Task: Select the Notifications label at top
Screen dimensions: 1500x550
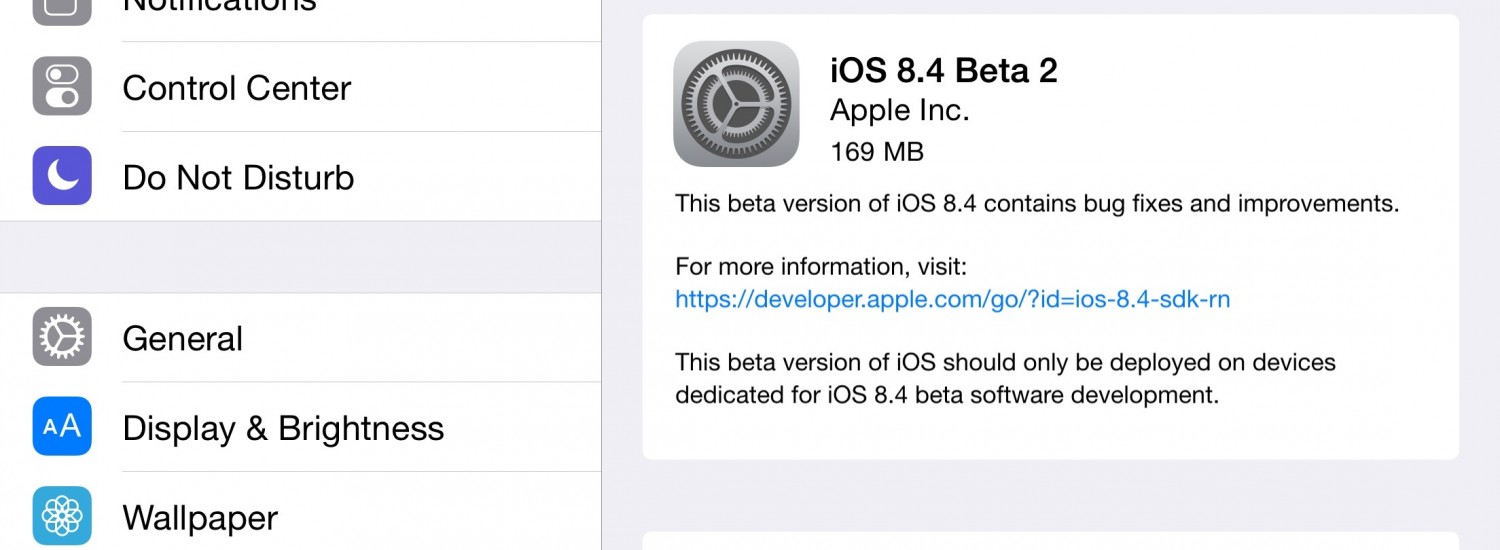Action: pyautogui.click(x=219, y=8)
